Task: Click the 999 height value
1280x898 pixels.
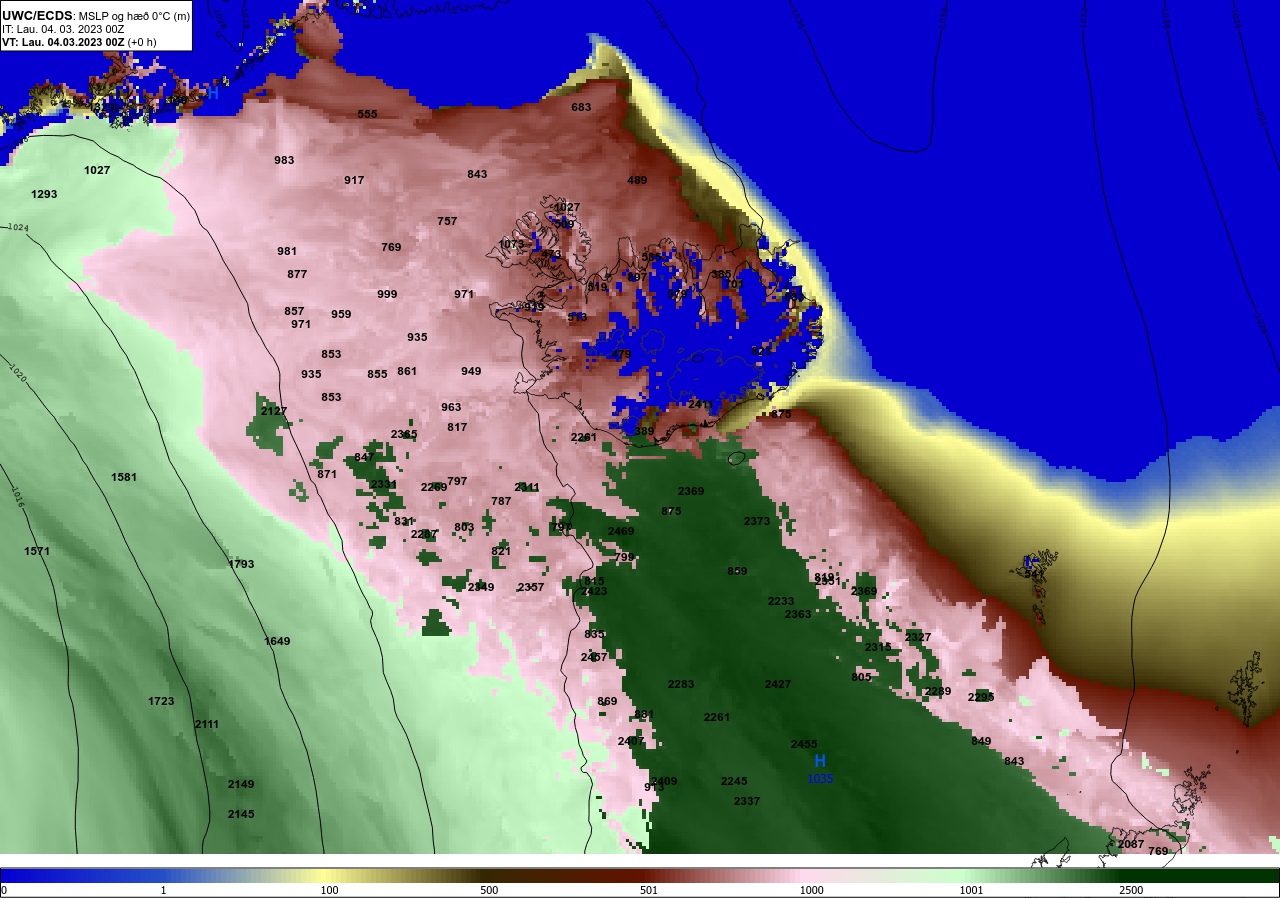Action: (x=387, y=294)
